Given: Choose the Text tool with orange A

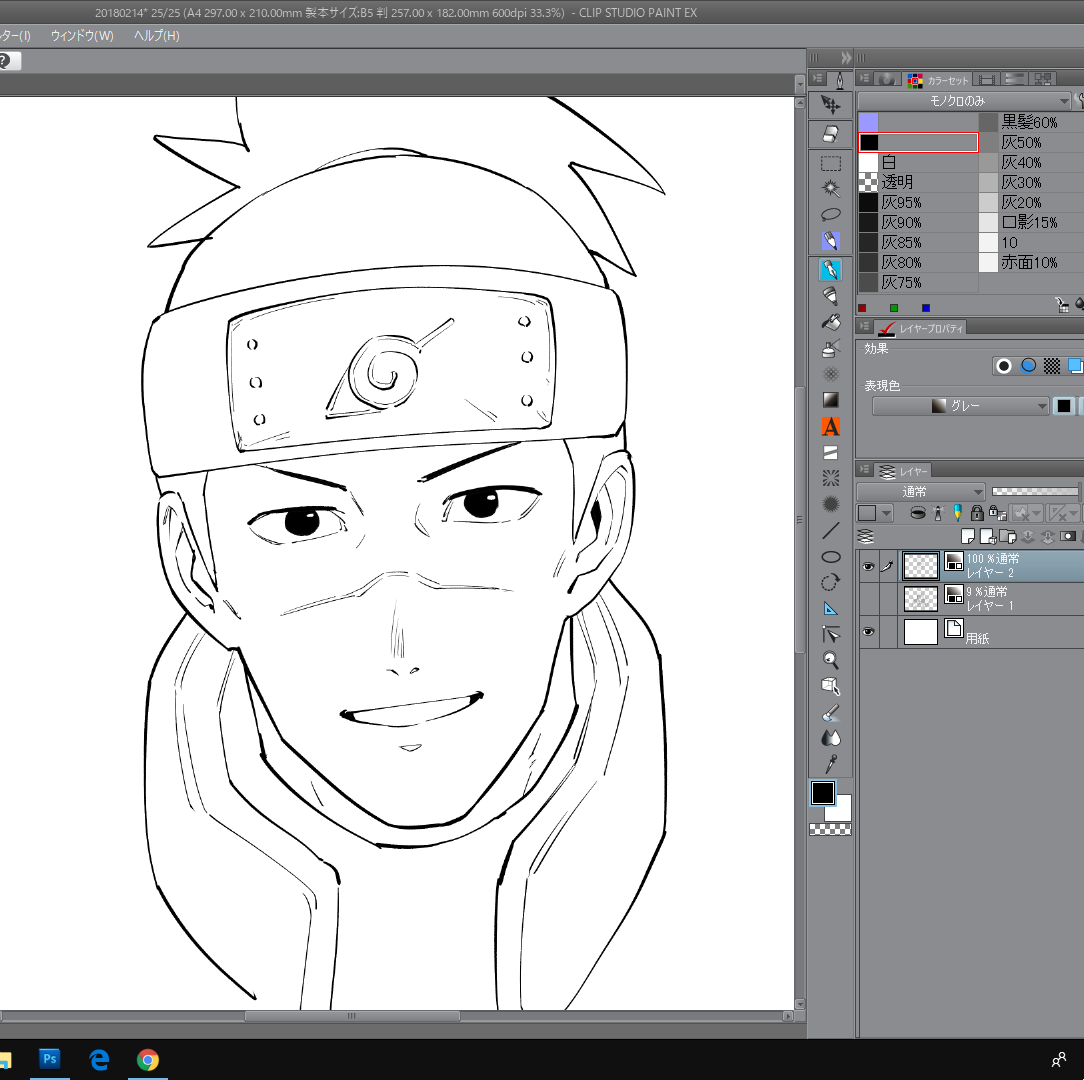Looking at the screenshot, I should pyautogui.click(x=830, y=427).
